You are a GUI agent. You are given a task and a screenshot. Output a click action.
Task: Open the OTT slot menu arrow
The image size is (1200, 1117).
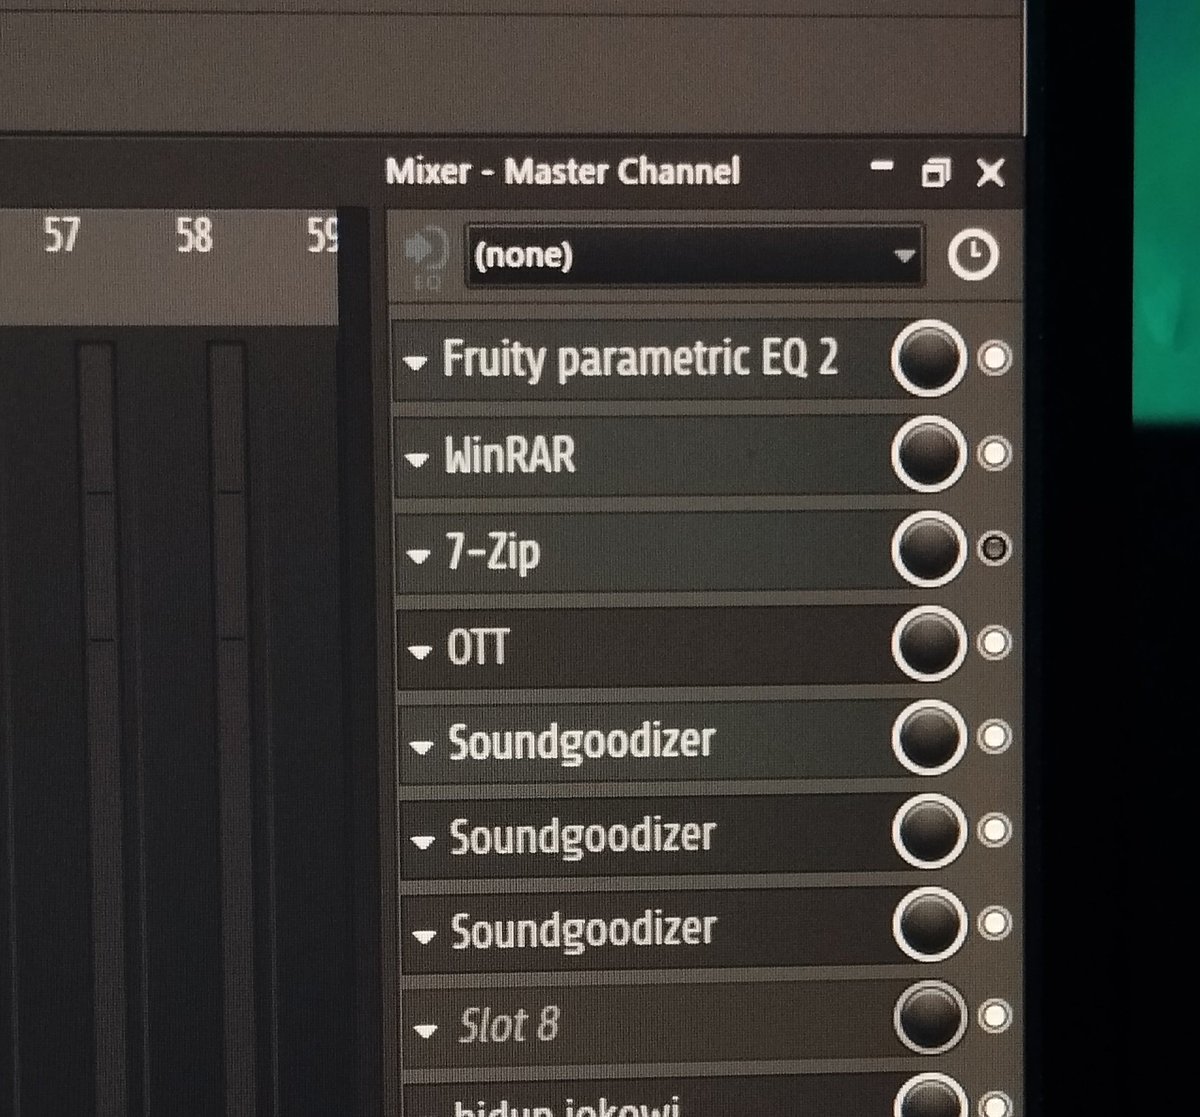pos(419,652)
